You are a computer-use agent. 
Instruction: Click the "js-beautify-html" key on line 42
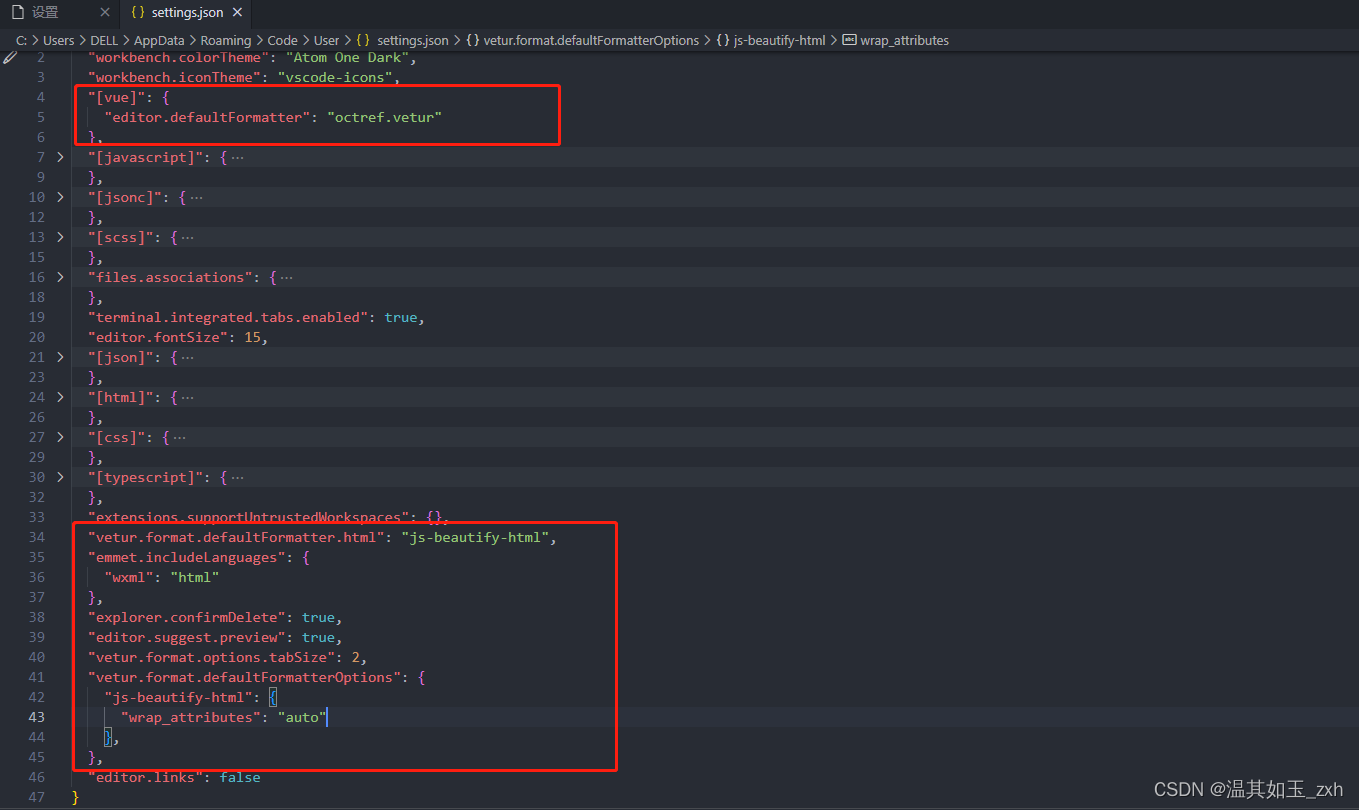point(178,697)
